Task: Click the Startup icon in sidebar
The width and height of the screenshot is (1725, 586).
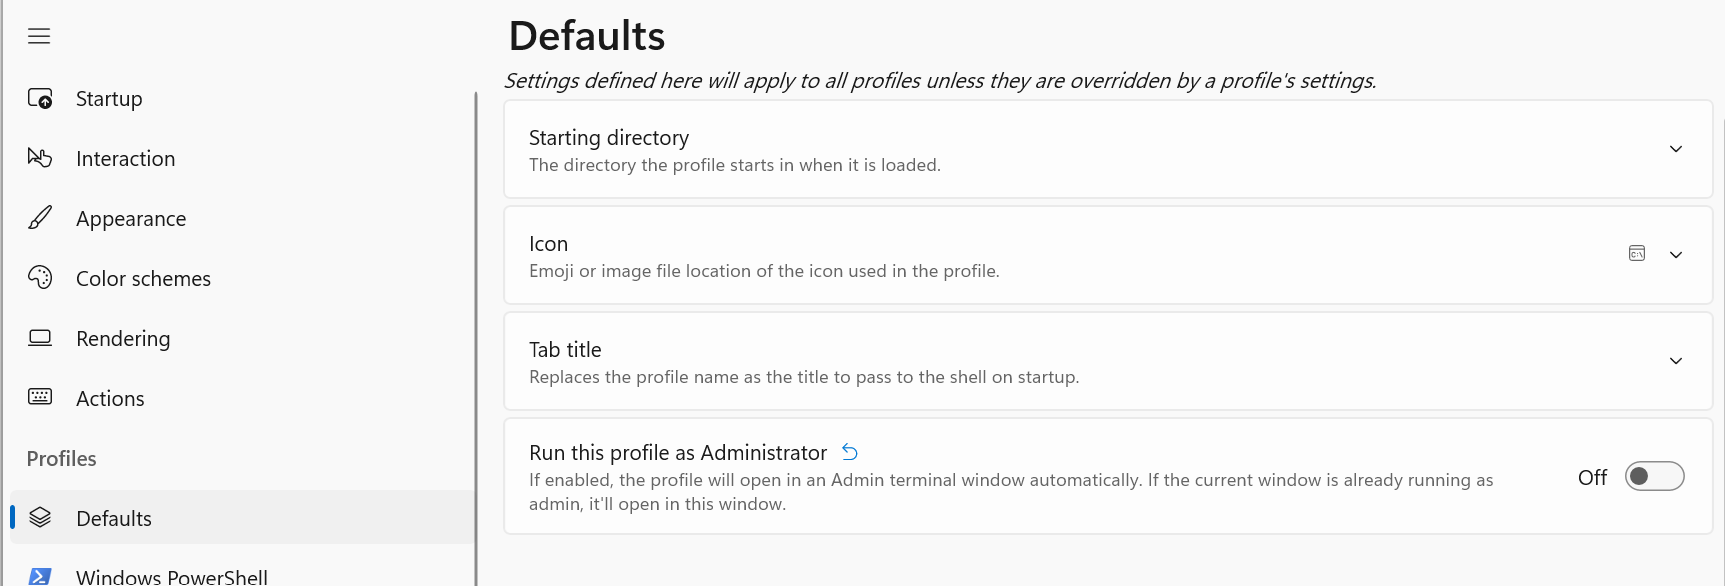Action: (x=40, y=98)
